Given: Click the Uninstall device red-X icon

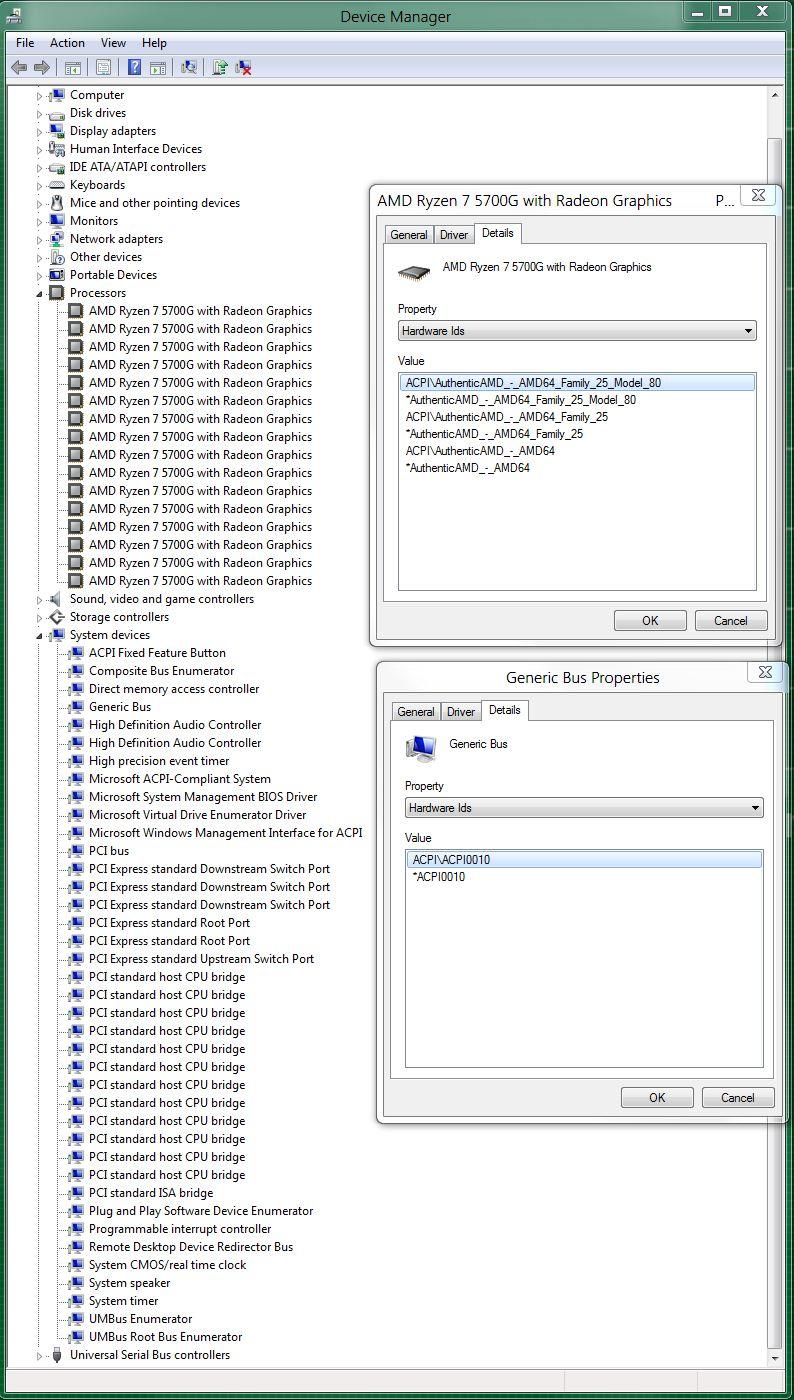Looking at the screenshot, I should tap(243, 67).
